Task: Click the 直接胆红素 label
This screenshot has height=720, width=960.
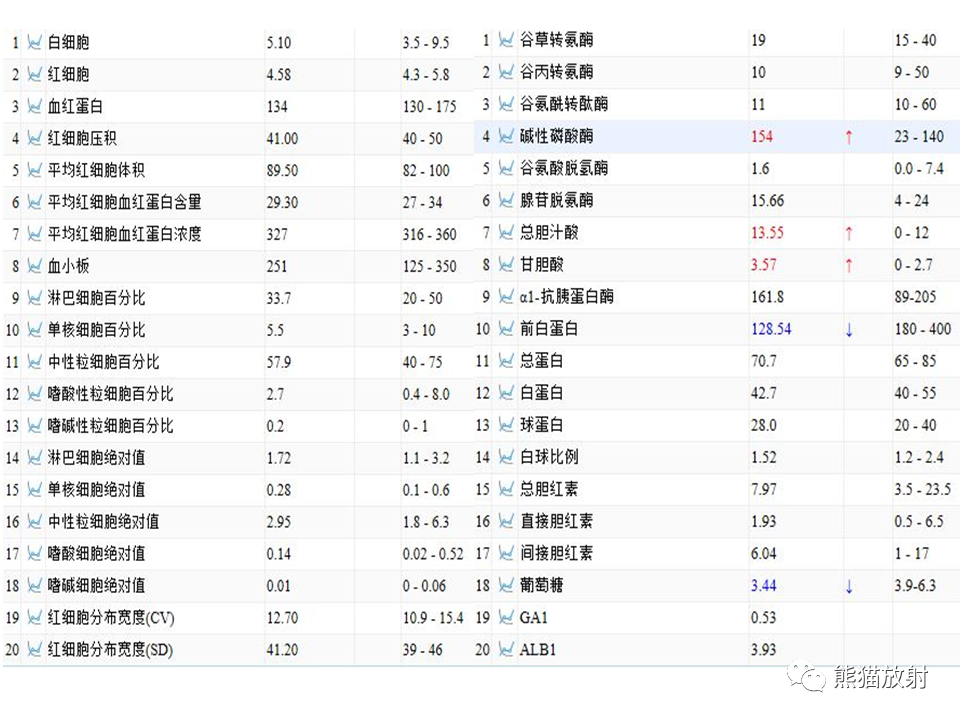Action: pos(556,521)
